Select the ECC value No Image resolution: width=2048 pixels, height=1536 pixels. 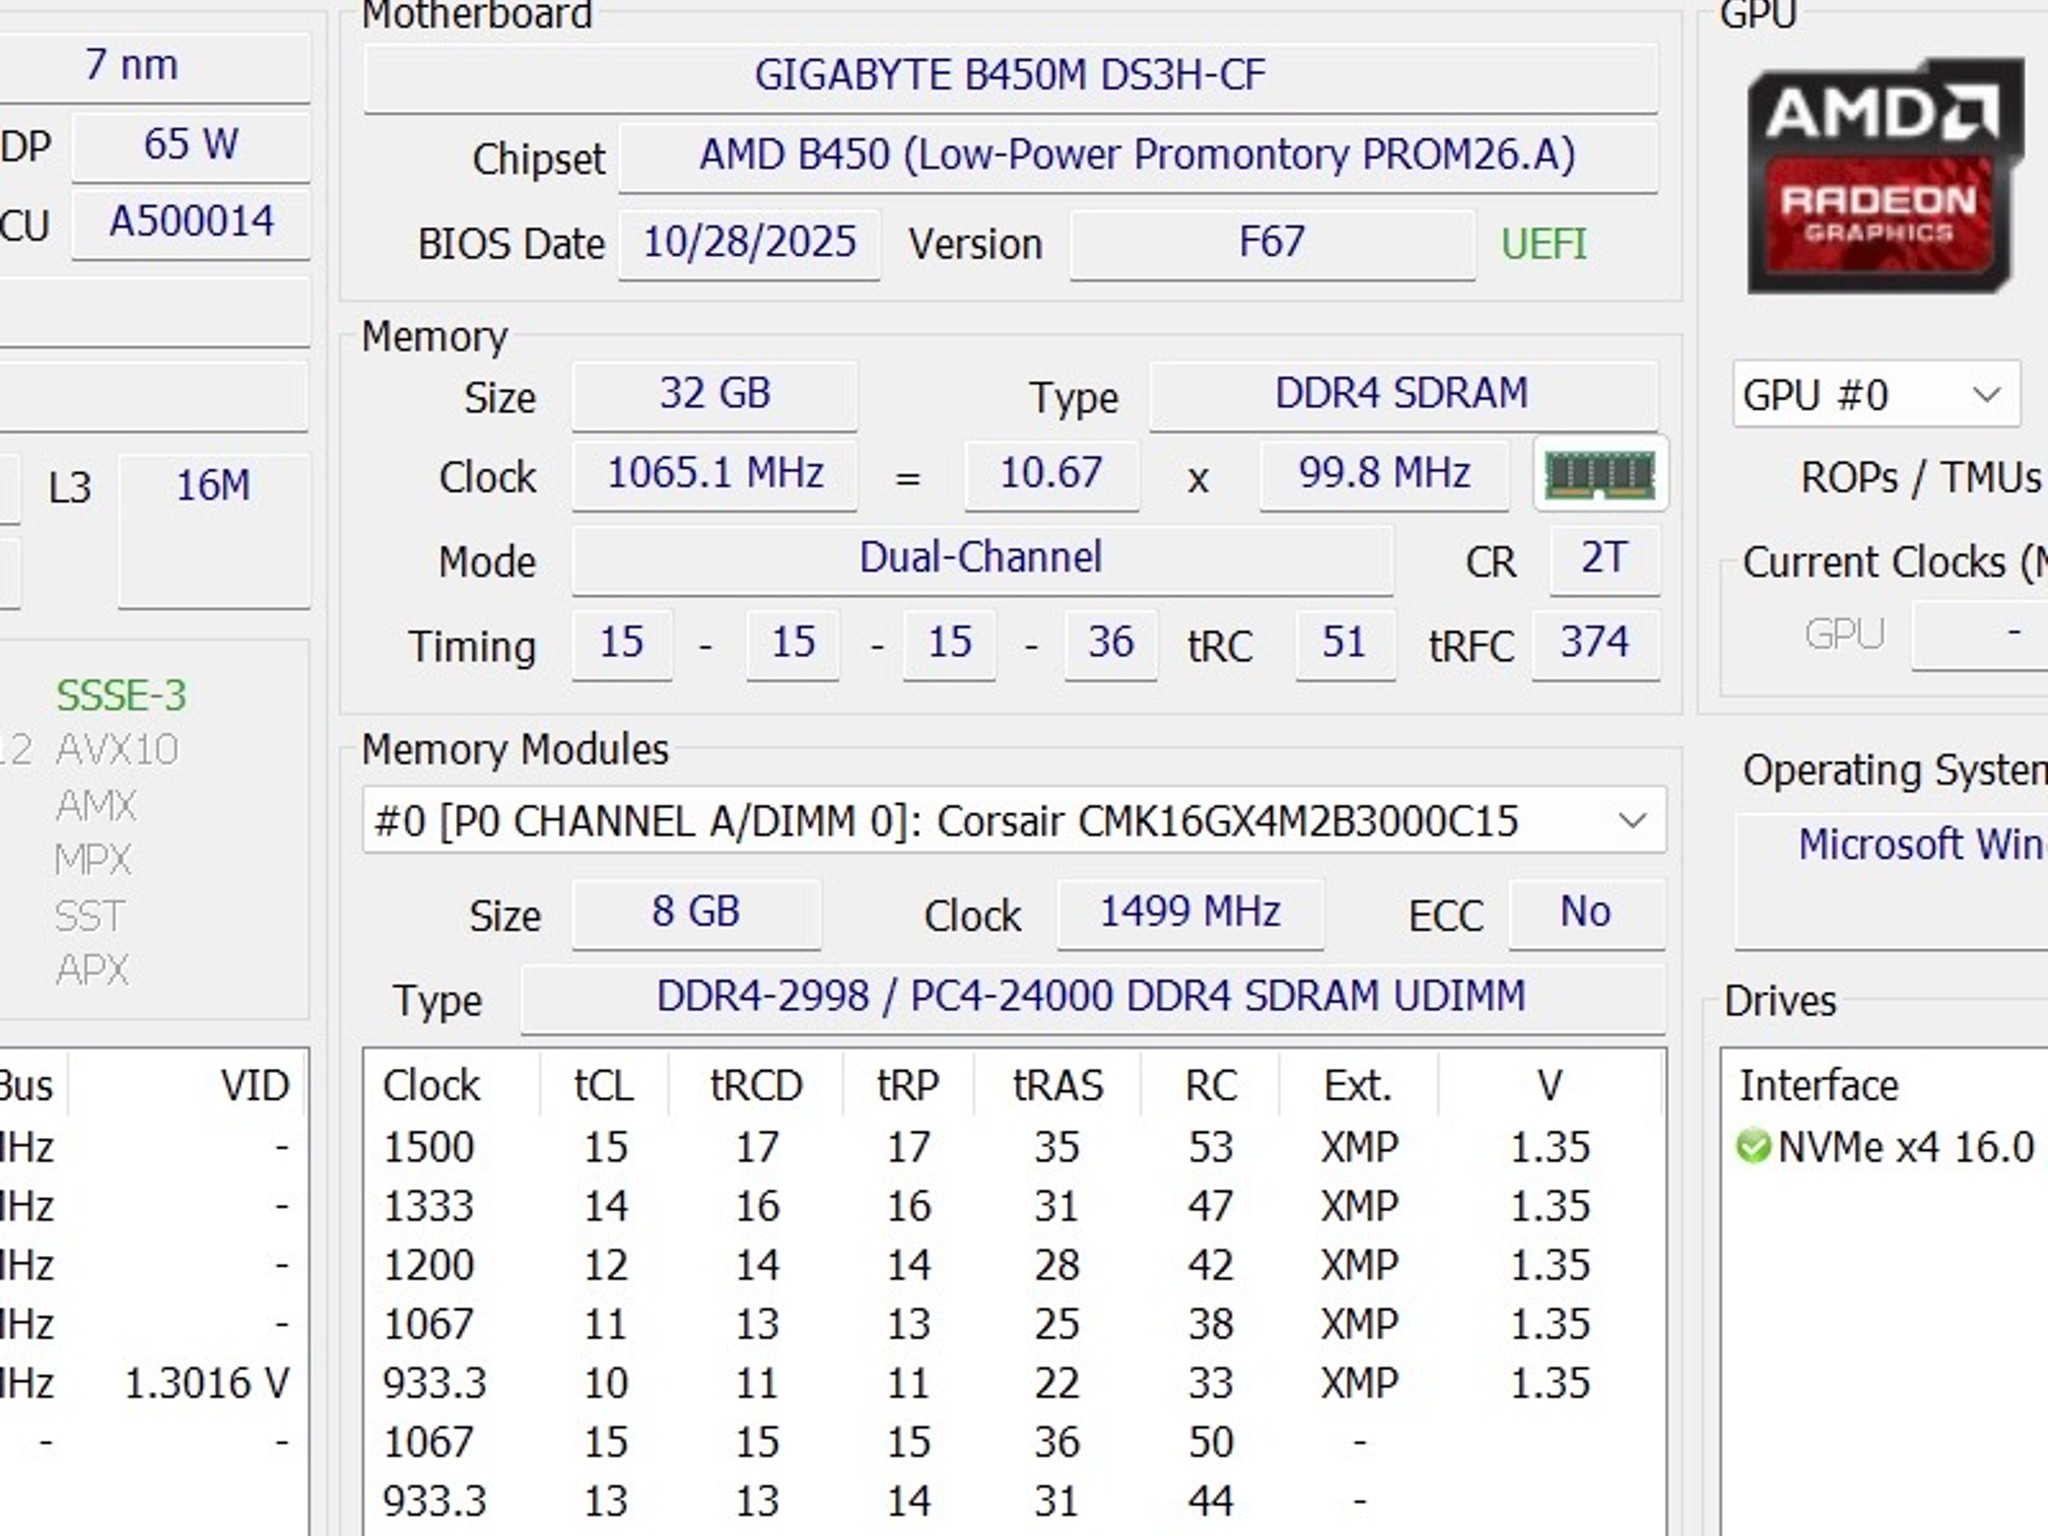tap(1586, 913)
